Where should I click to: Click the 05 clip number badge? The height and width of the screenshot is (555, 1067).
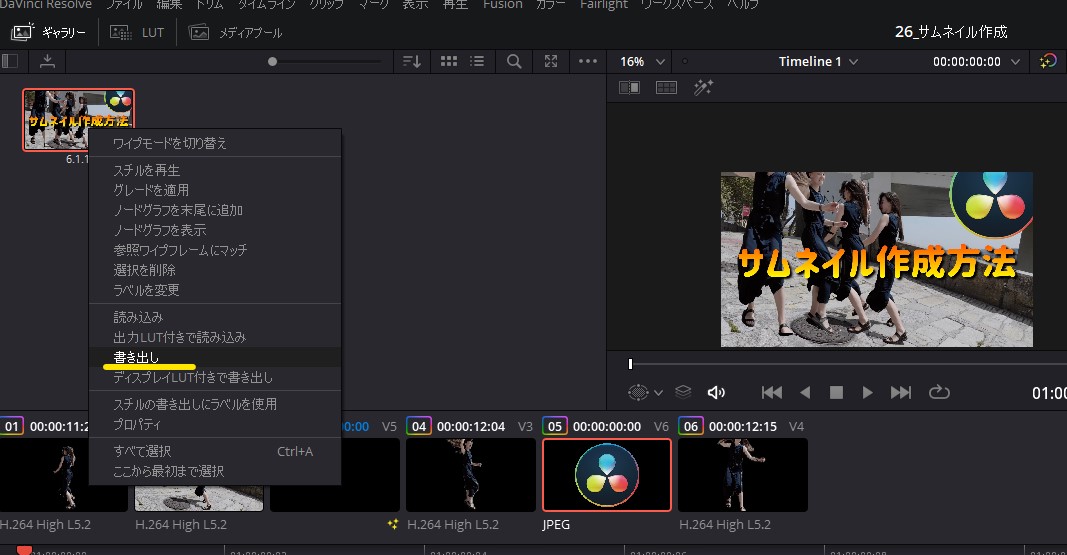pos(555,426)
